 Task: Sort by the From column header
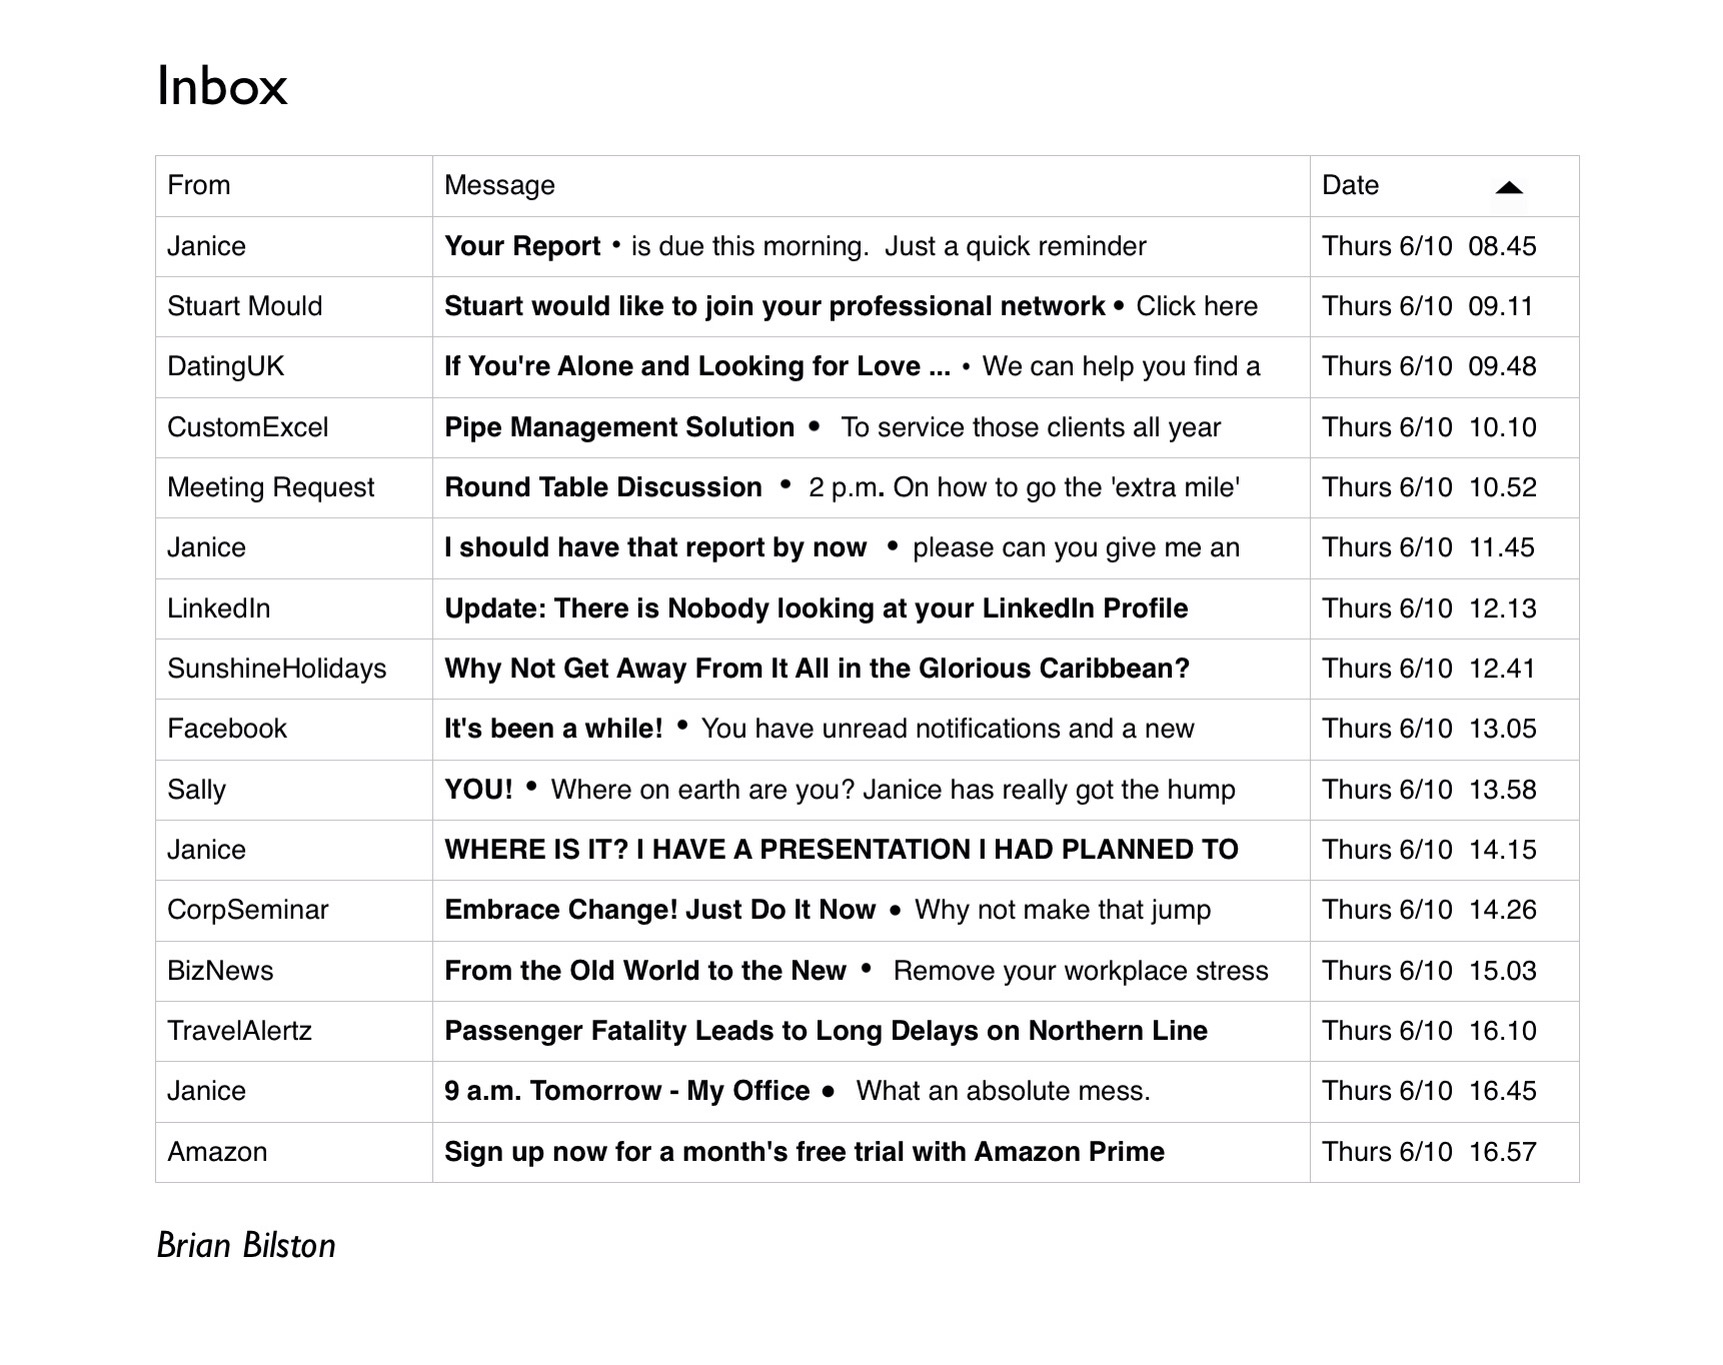click(x=199, y=186)
